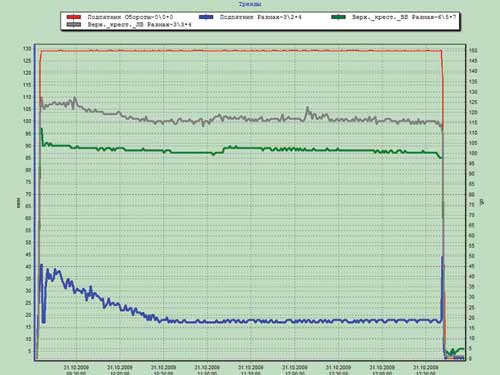Click the 150 tick on right axis
500x375 pixels.
click(473, 50)
